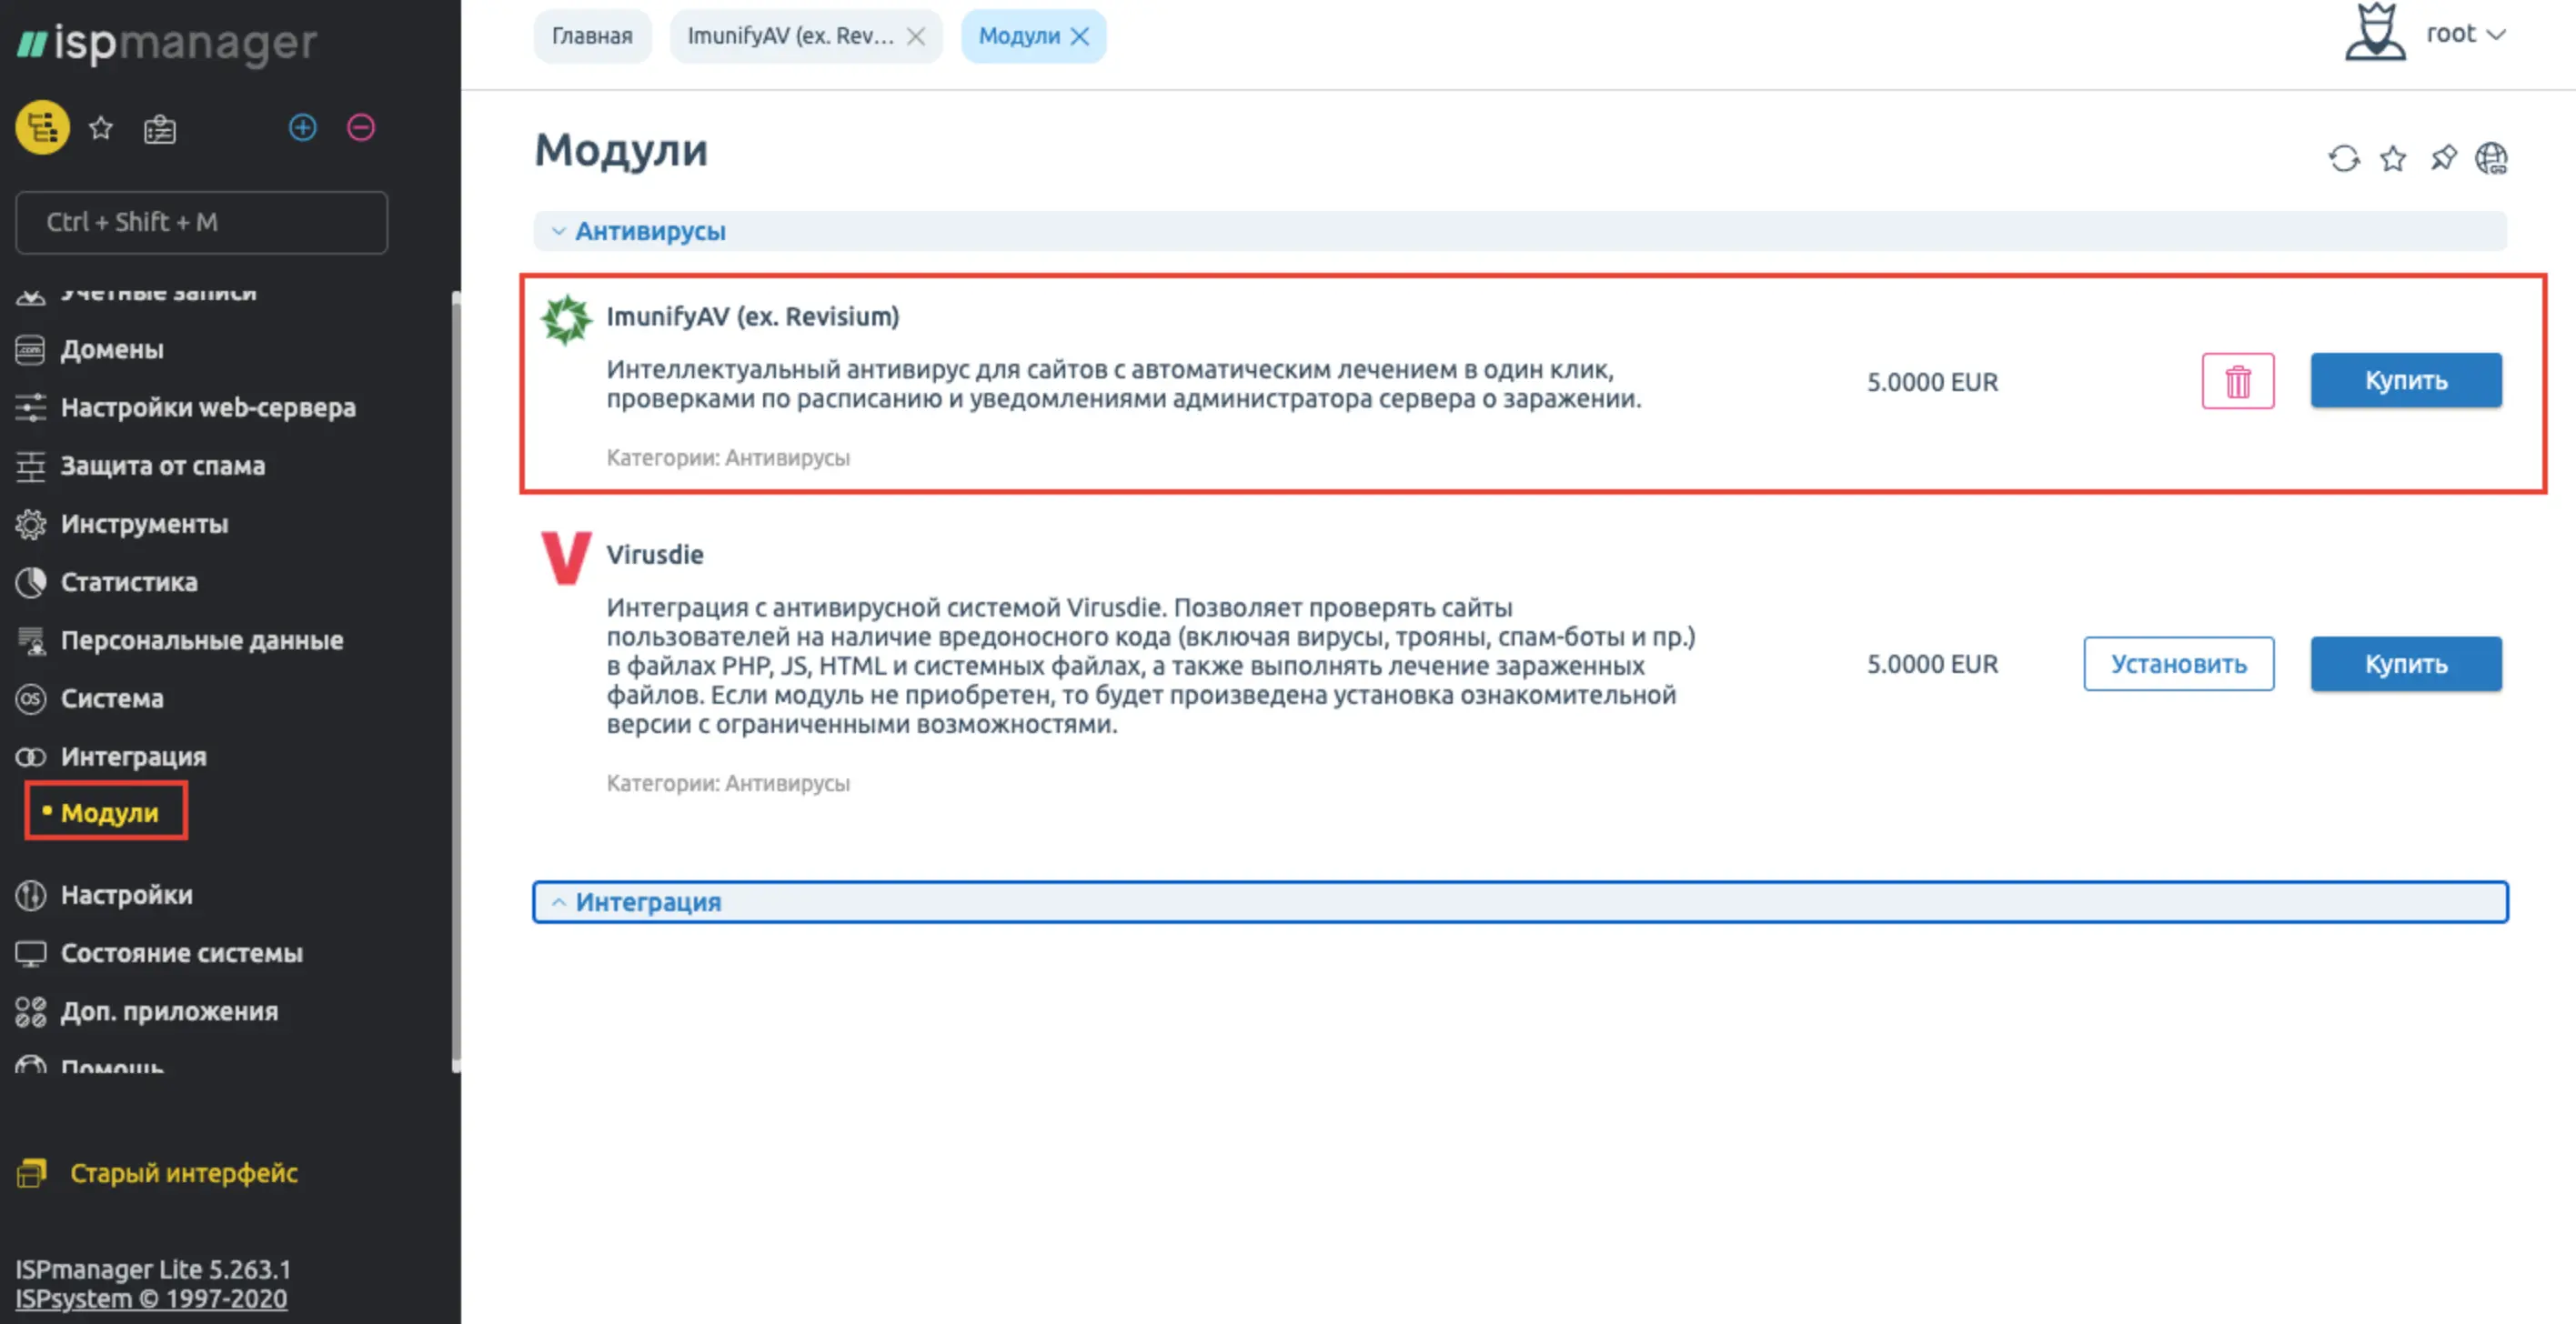This screenshot has width=2576, height=1324.
Task: Click the root user avatar icon
Action: click(x=2375, y=32)
